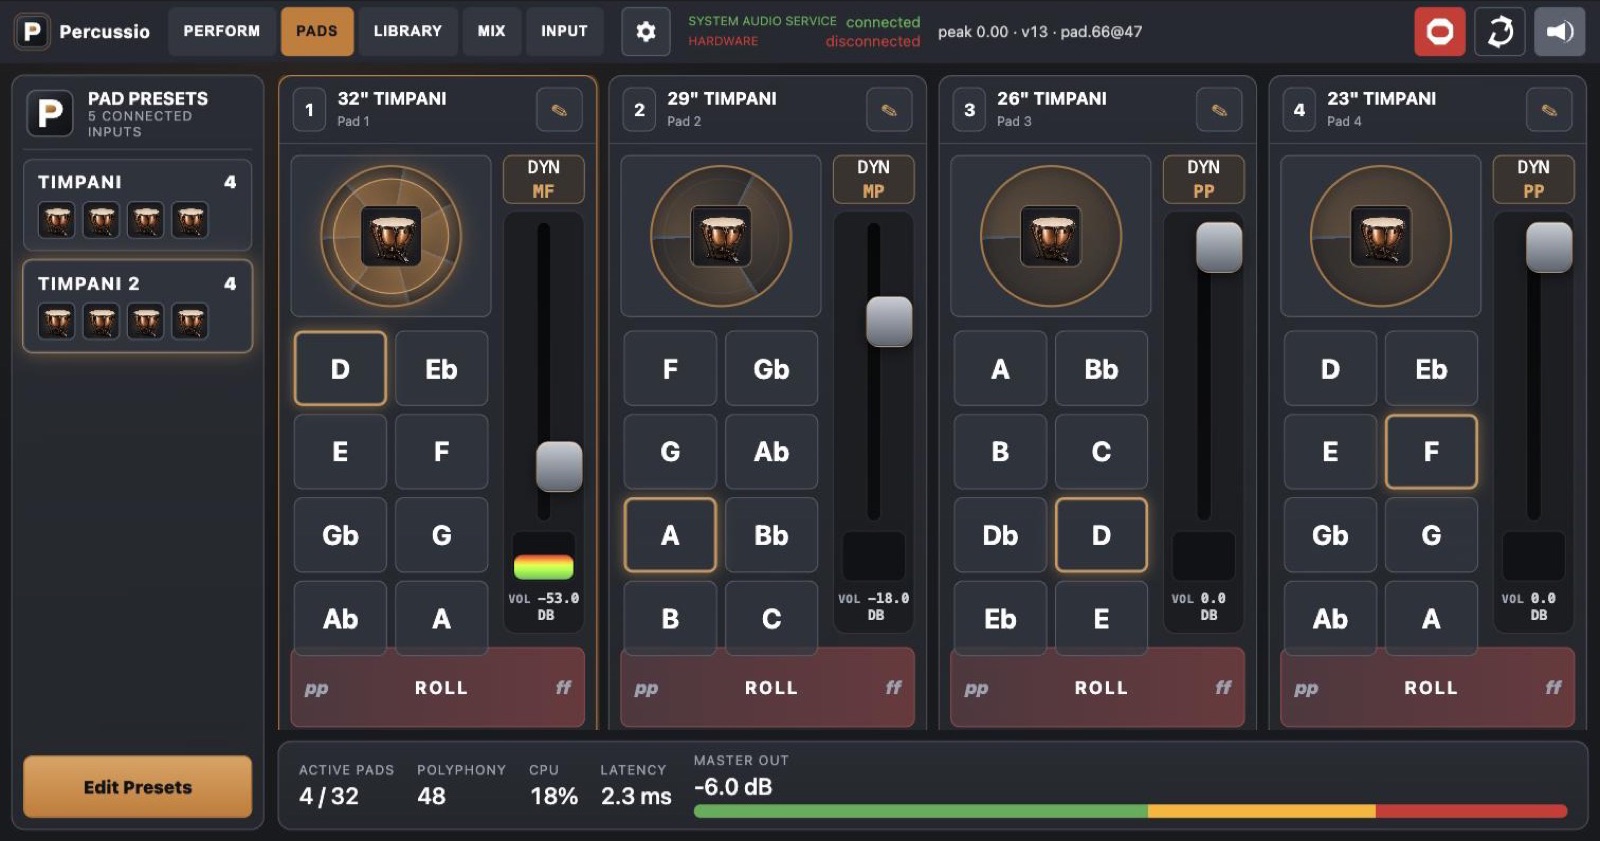Open the MIX tab

491,31
